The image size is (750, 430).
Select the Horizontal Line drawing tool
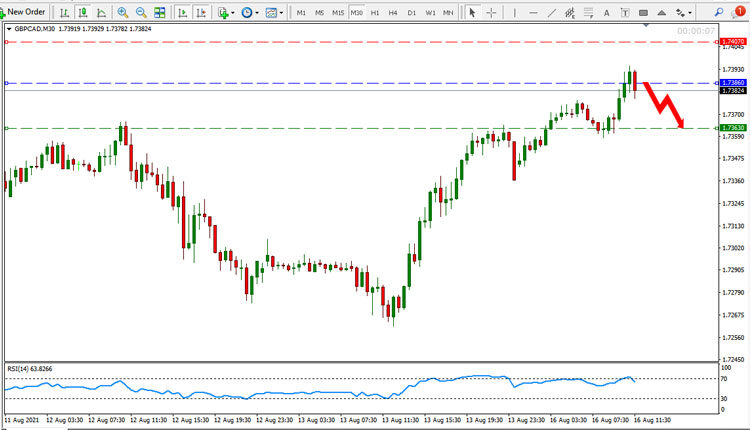click(x=533, y=13)
